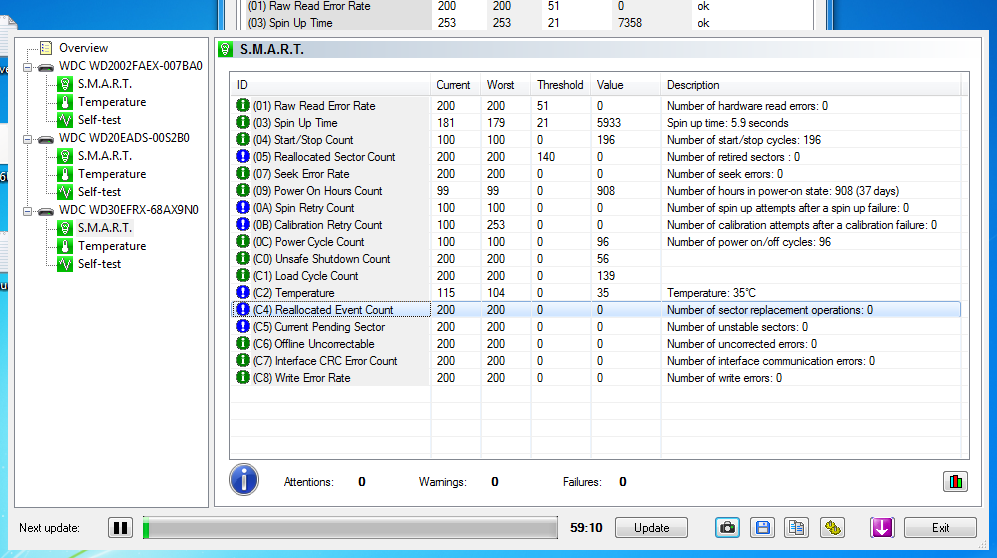This screenshot has width=997, height=558.
Task: Open Self-test under WD20EADS drive
Action: 99,191
